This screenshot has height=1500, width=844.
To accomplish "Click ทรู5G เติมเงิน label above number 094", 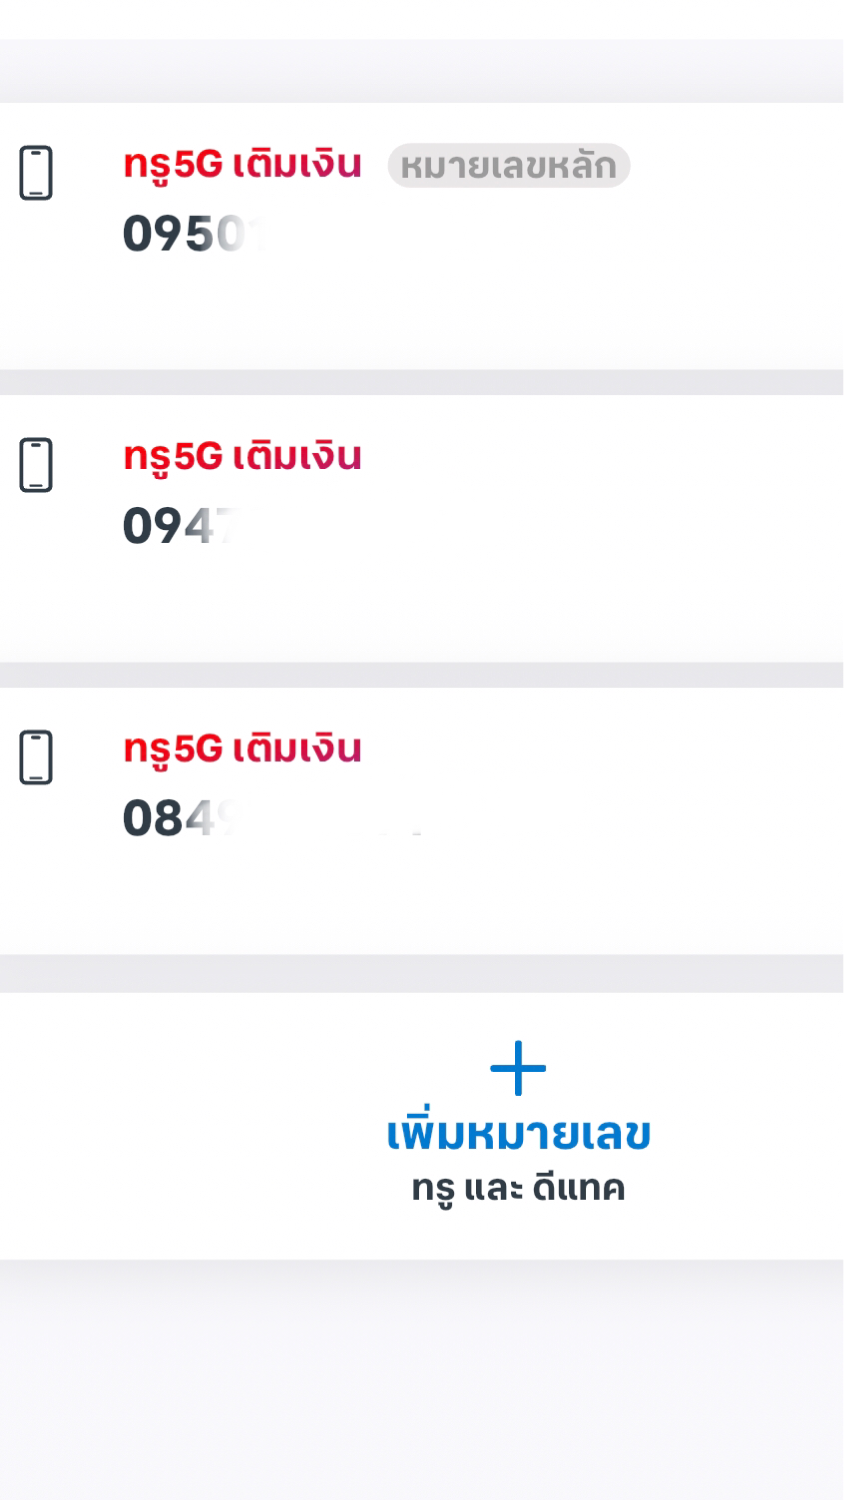I will pos(242,456).
